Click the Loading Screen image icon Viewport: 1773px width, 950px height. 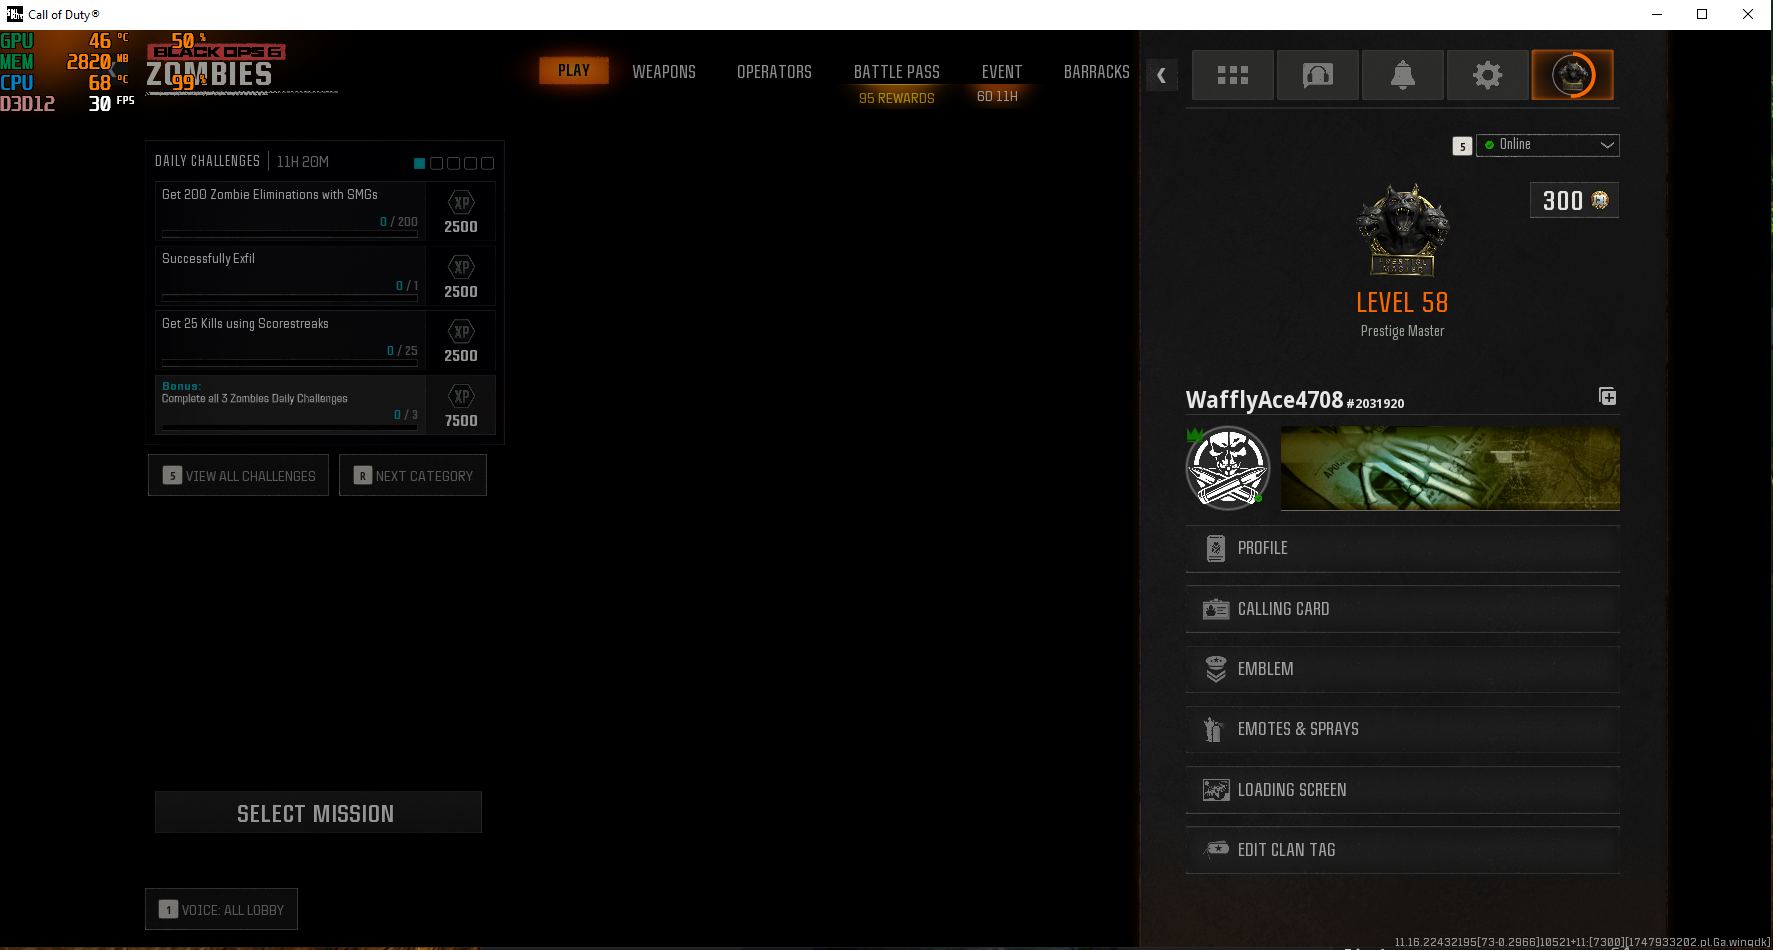pyautogui.click(x=1216, y=790)
